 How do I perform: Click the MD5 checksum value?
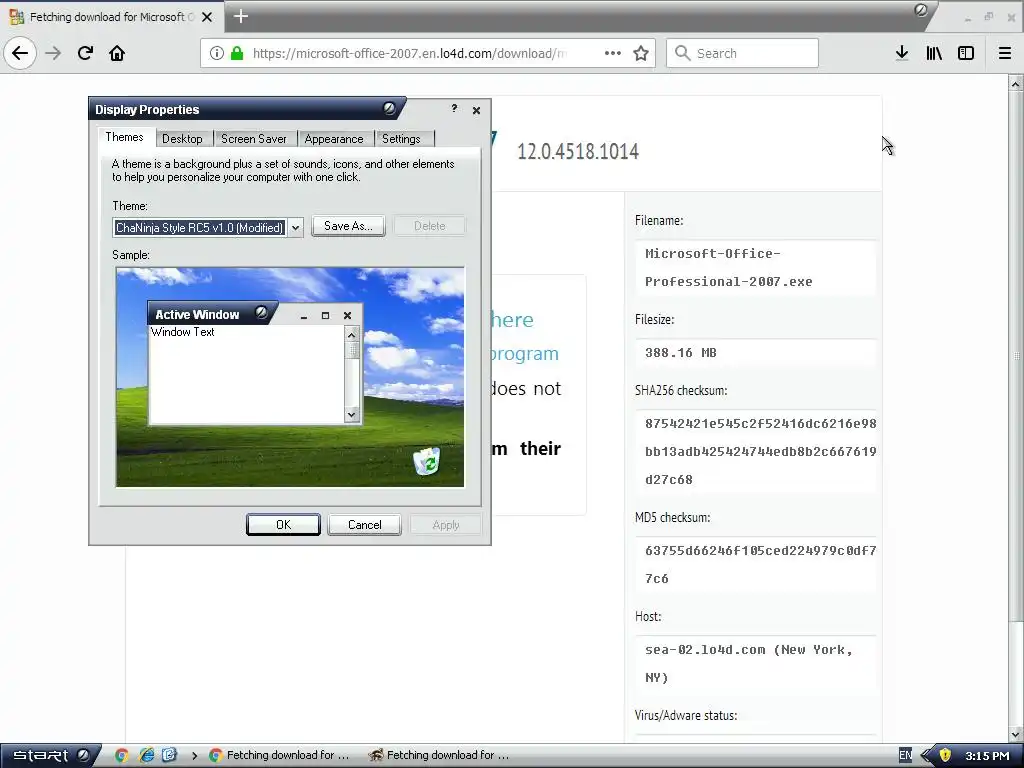[x=760, y=564]
